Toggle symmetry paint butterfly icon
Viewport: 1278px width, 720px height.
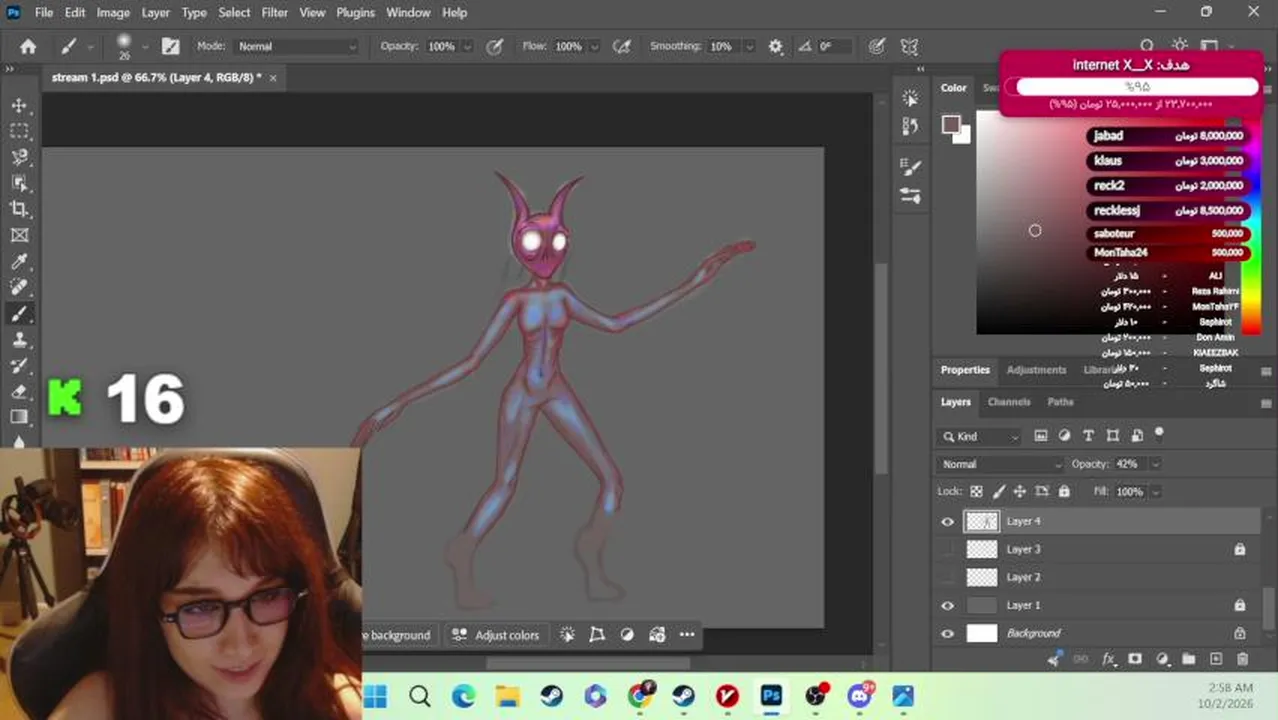tap(909, 46)
